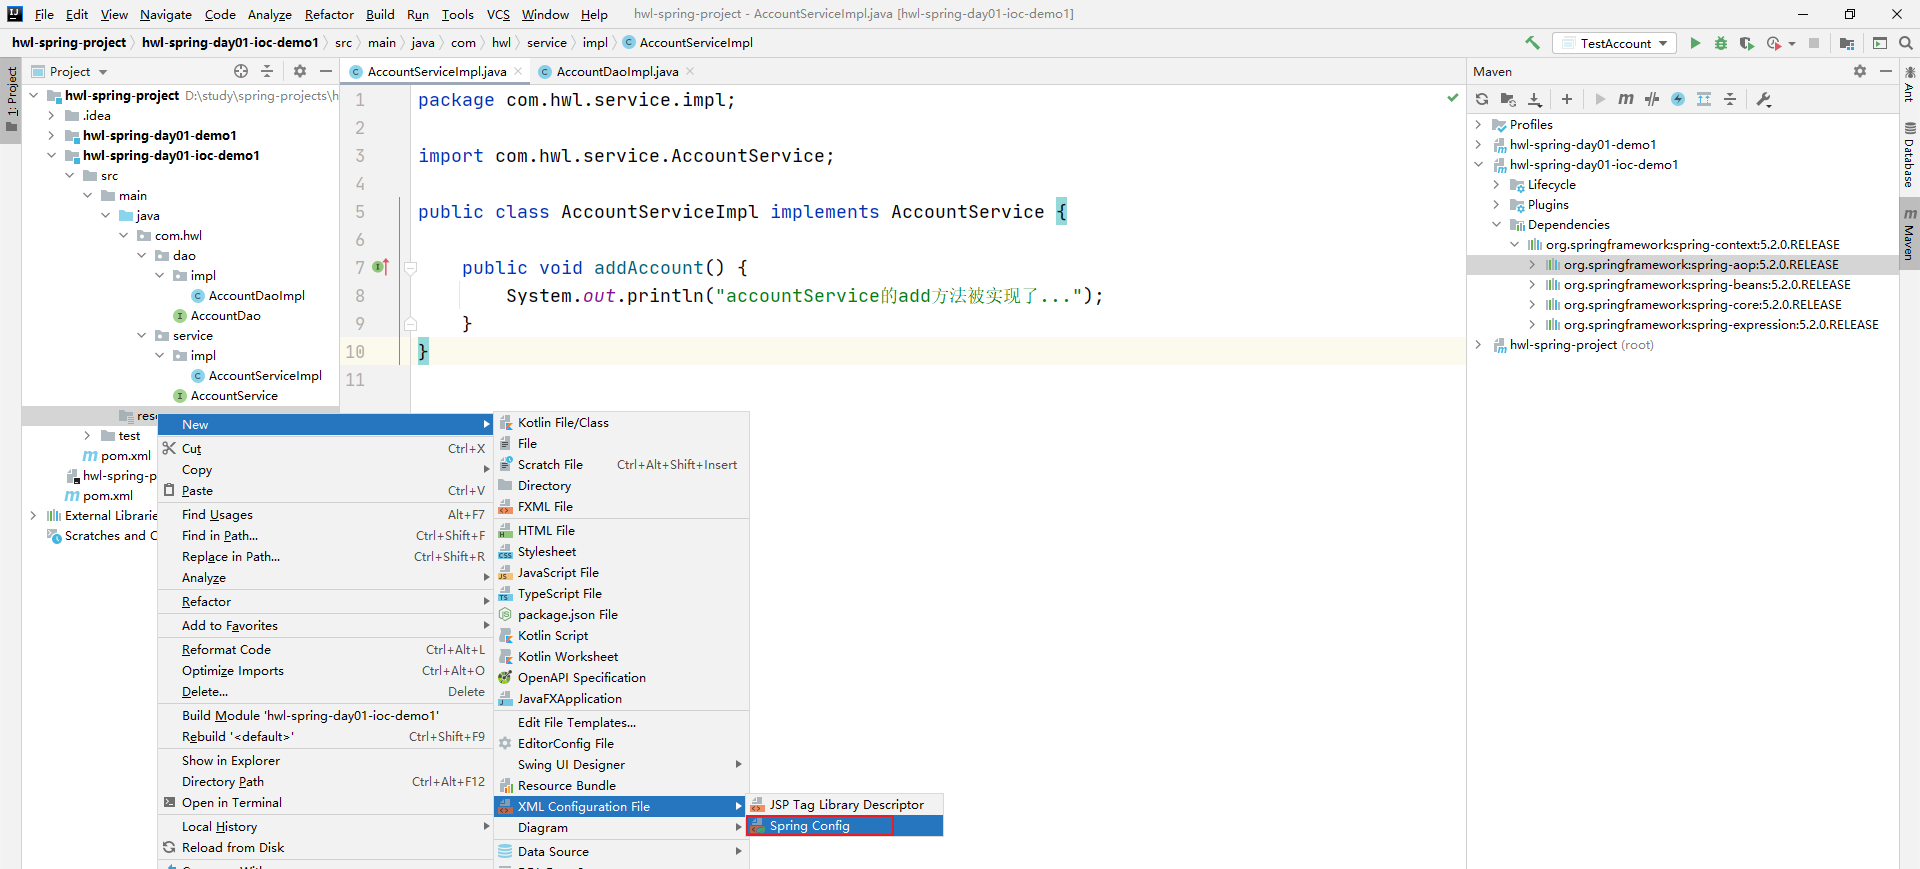Screen dimensions: 1920x869
Task: Click the service breadcrumb segment
Action: [x=546, y=43]
